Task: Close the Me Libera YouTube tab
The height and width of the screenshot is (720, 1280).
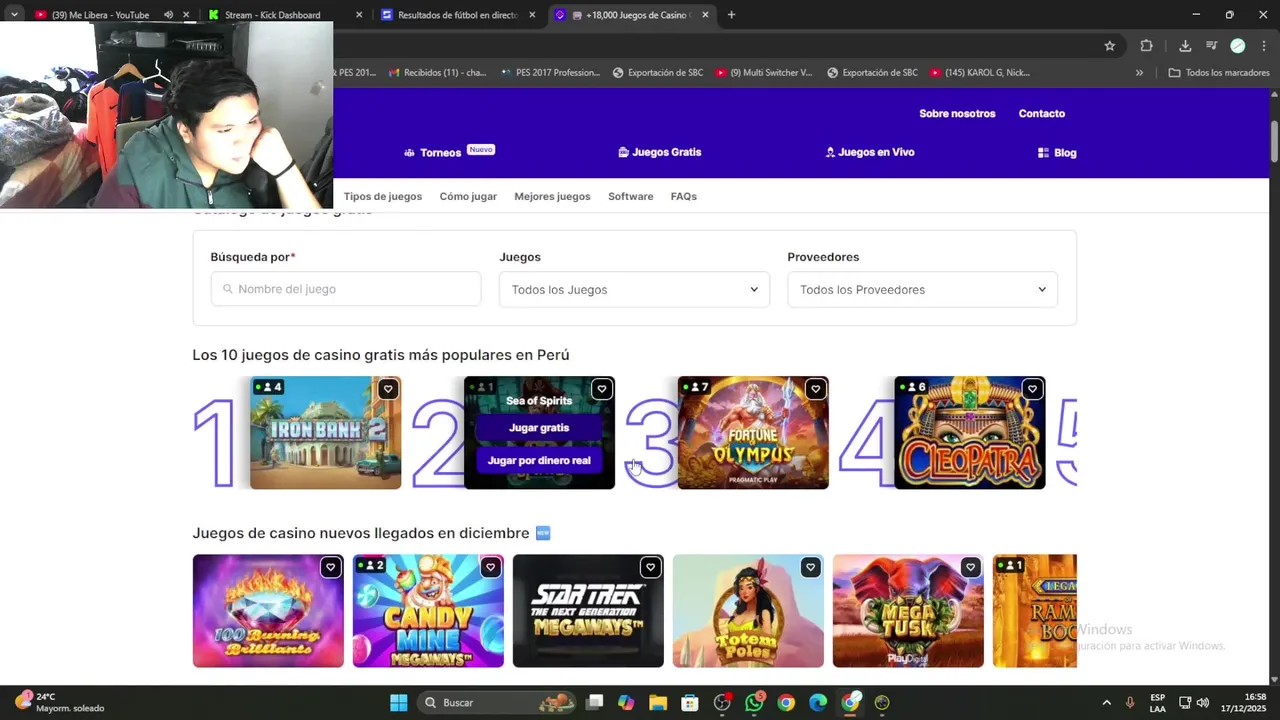Action: click(x=186, y=15)
